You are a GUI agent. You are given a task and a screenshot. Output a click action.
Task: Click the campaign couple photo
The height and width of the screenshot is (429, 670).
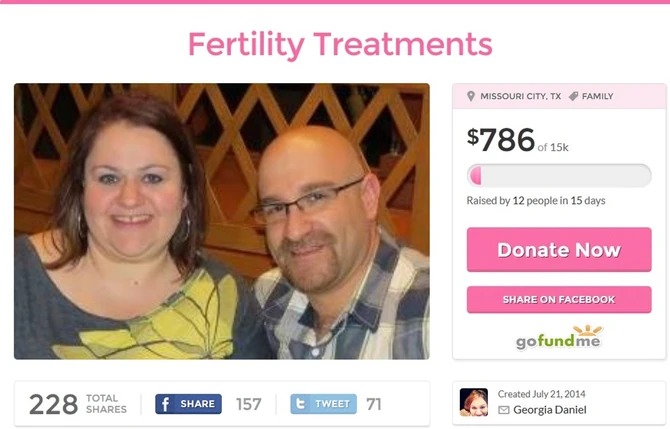pyautogui.click(x=222, y=221)
